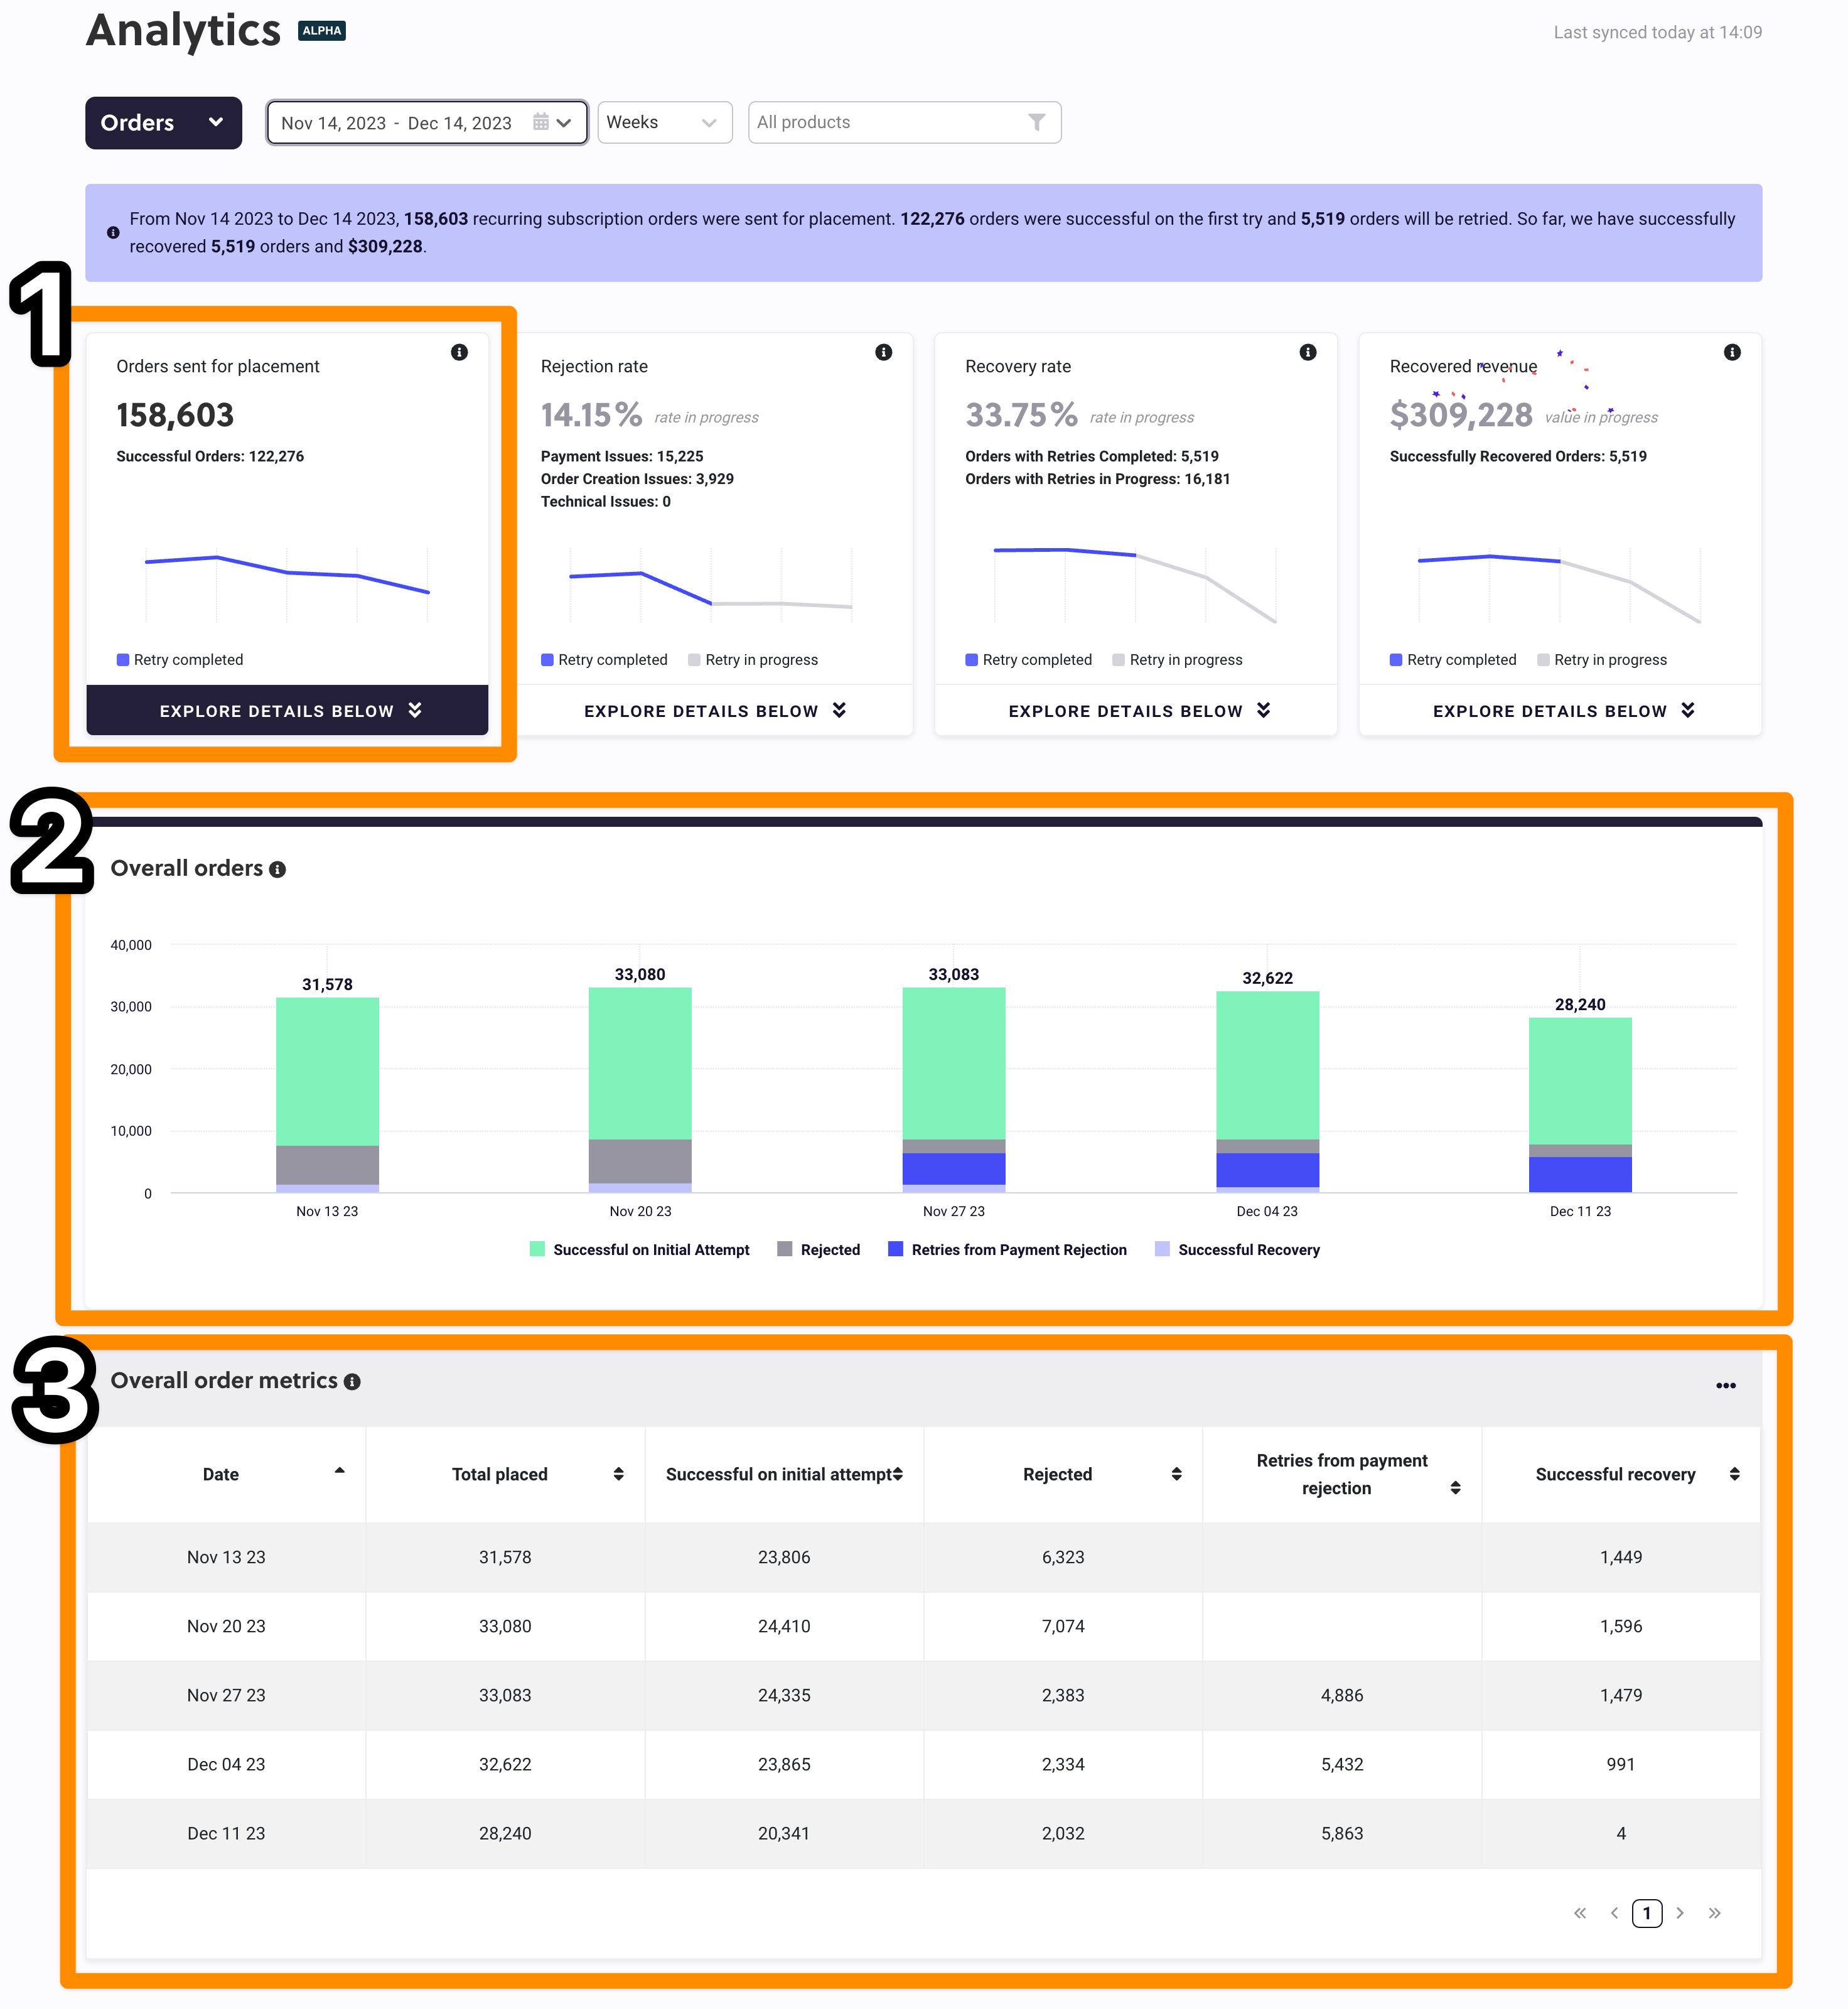
Task: Click the All products filter field
Action: click(x=880, y=122)
